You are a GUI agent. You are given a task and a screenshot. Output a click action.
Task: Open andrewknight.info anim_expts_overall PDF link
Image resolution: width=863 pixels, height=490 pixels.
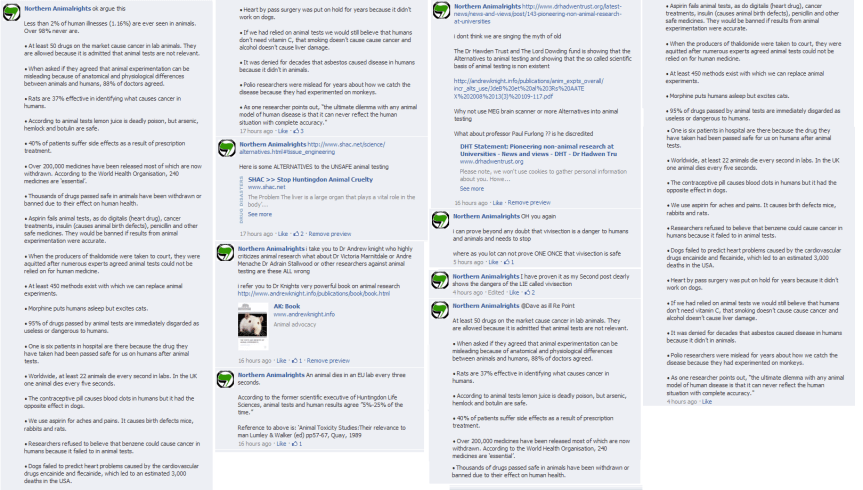pos(528,88)
